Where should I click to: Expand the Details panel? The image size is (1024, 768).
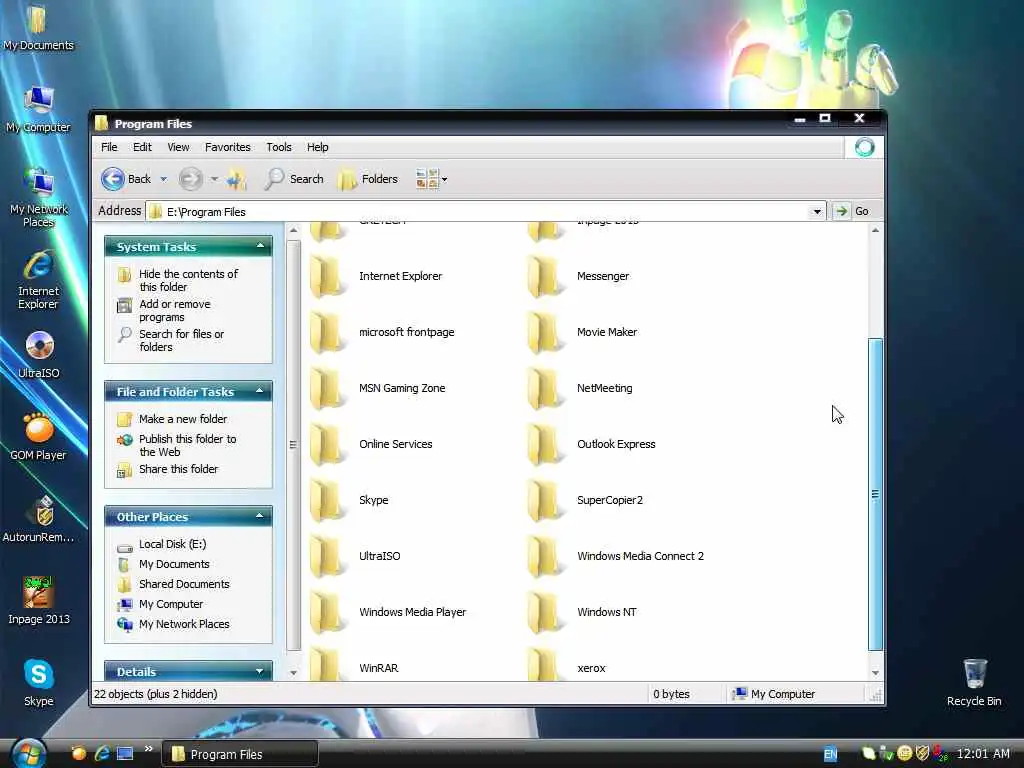click(x=260, y=671)
